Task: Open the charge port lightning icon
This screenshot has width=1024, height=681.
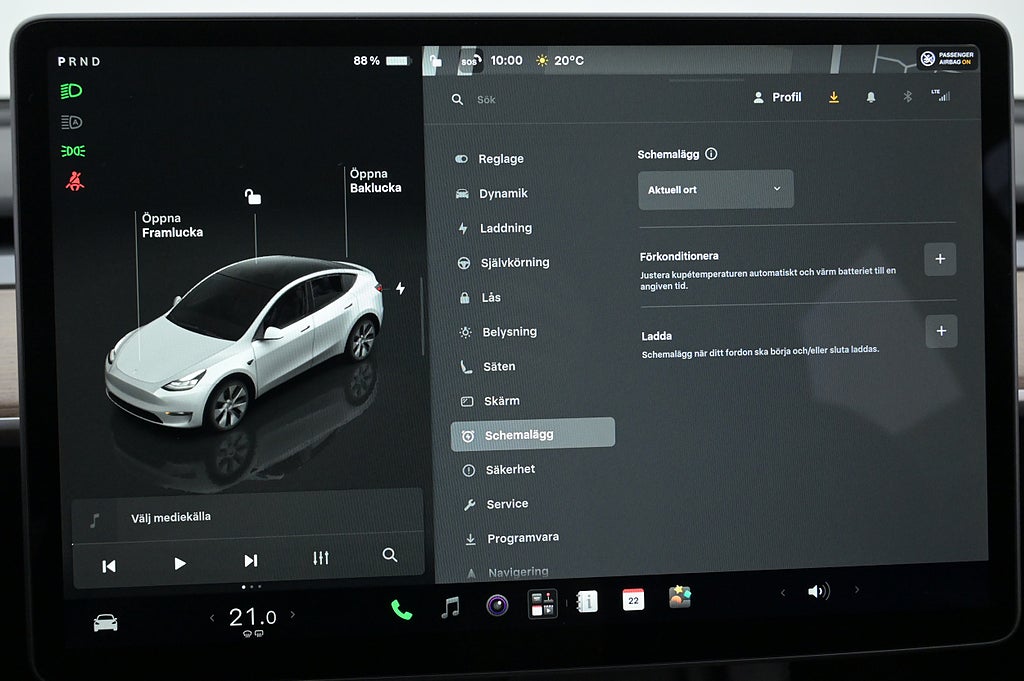Action: (x=400, y=288)
